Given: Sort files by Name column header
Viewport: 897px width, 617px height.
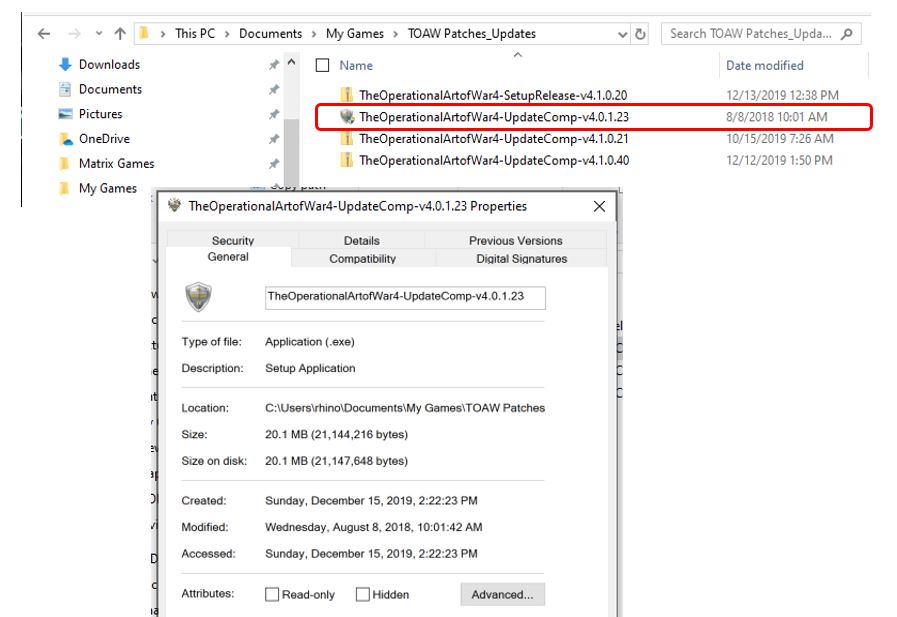Looking at the screenshot, I should 356,65.
